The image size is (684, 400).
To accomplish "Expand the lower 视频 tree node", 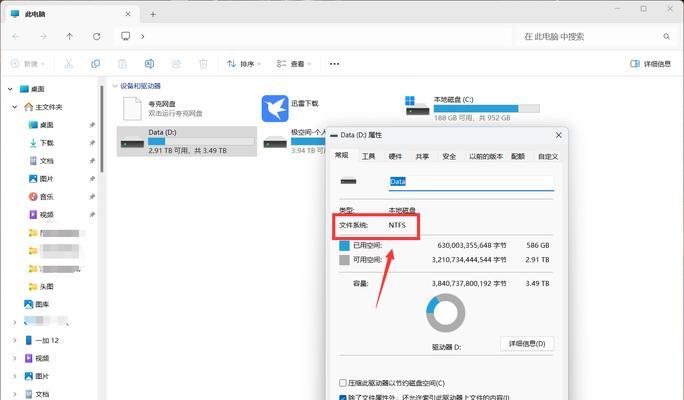I will 14,358.
